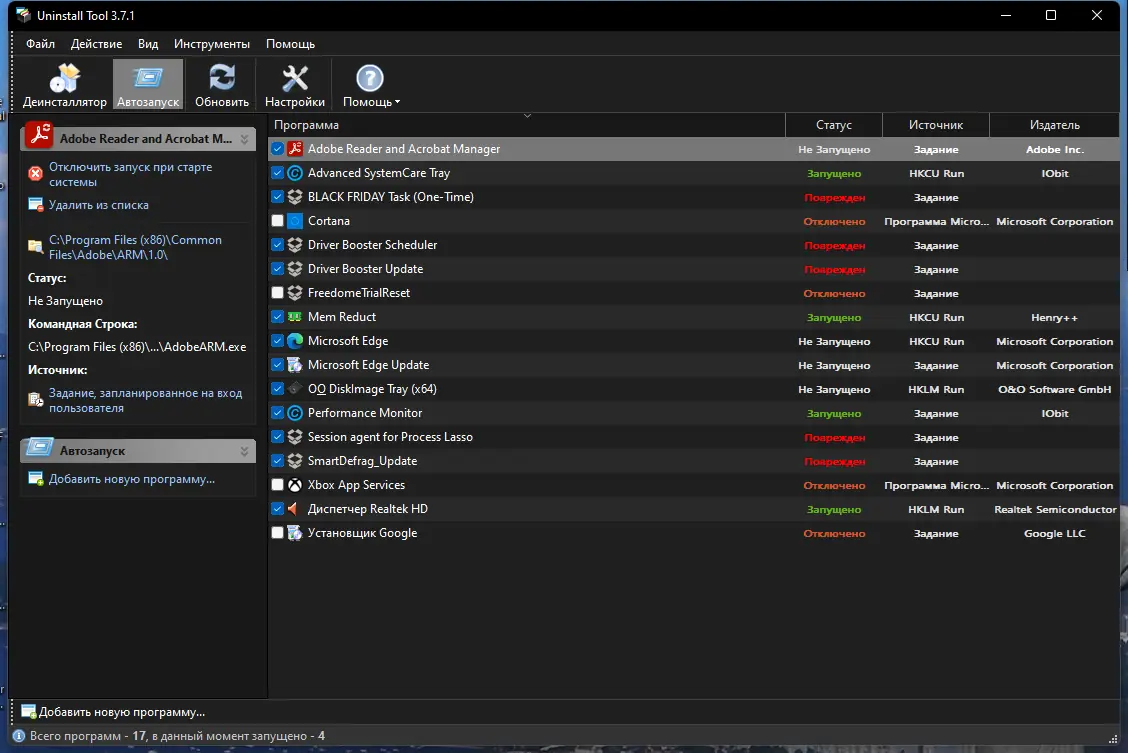Open the Помощь menu in menu bar
Image resolution: width=1128 pixels, height=753 pixels.
[x=291, y=44]
